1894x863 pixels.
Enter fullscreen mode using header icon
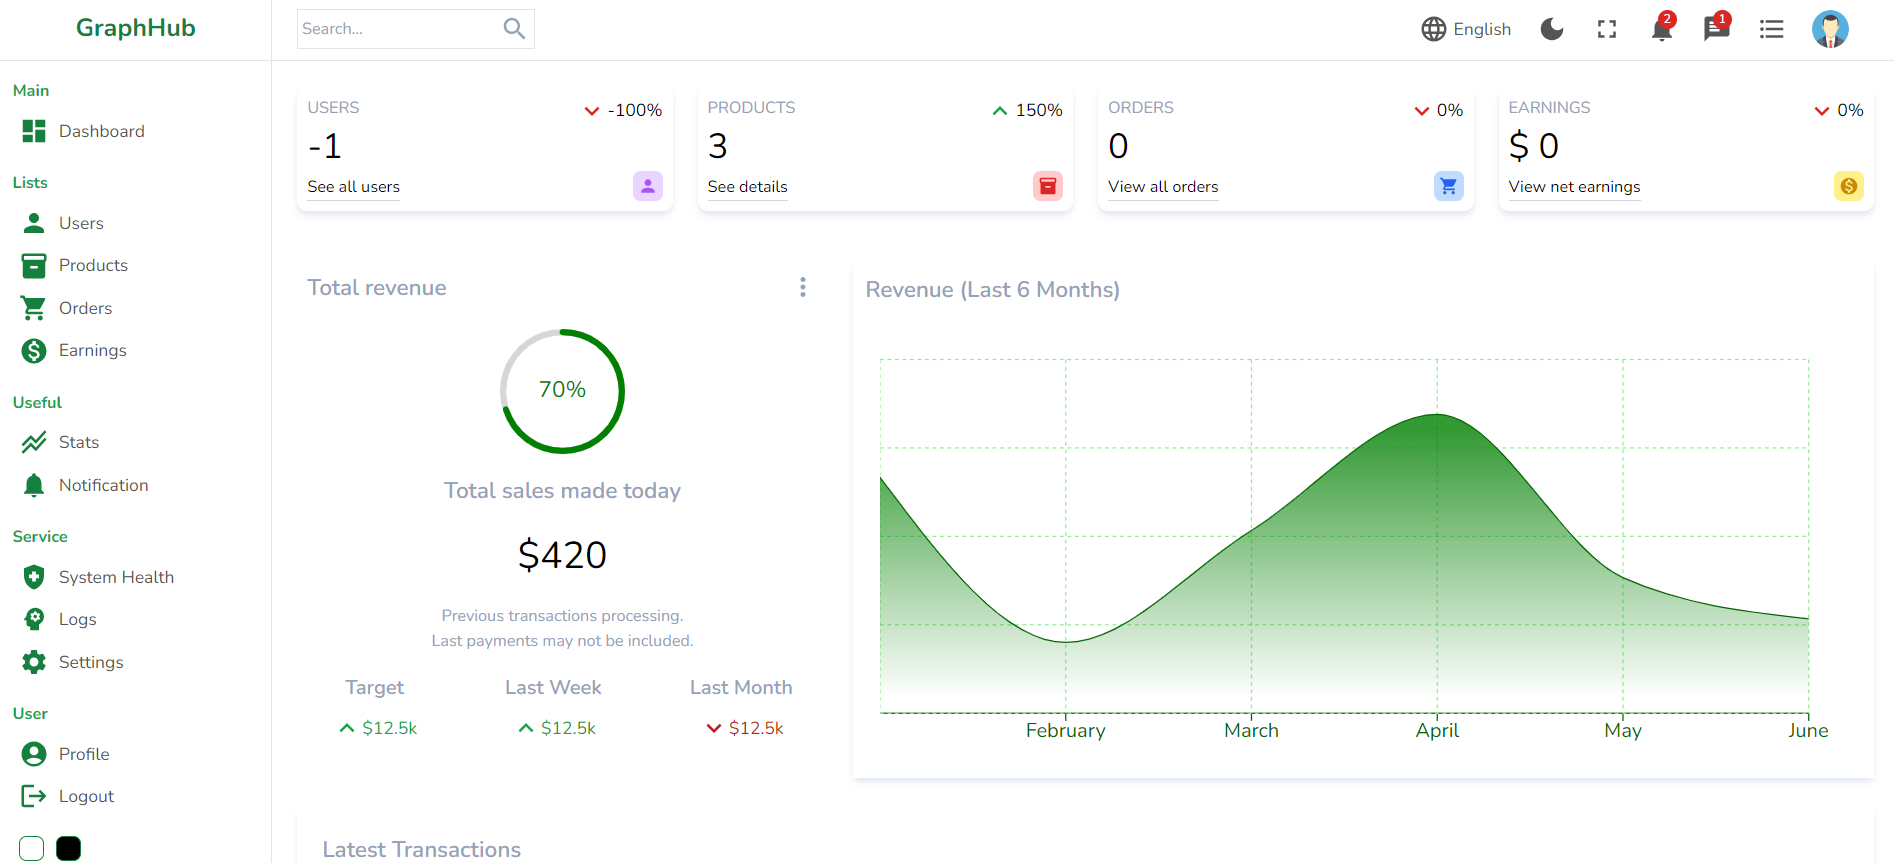[1606, 29]
